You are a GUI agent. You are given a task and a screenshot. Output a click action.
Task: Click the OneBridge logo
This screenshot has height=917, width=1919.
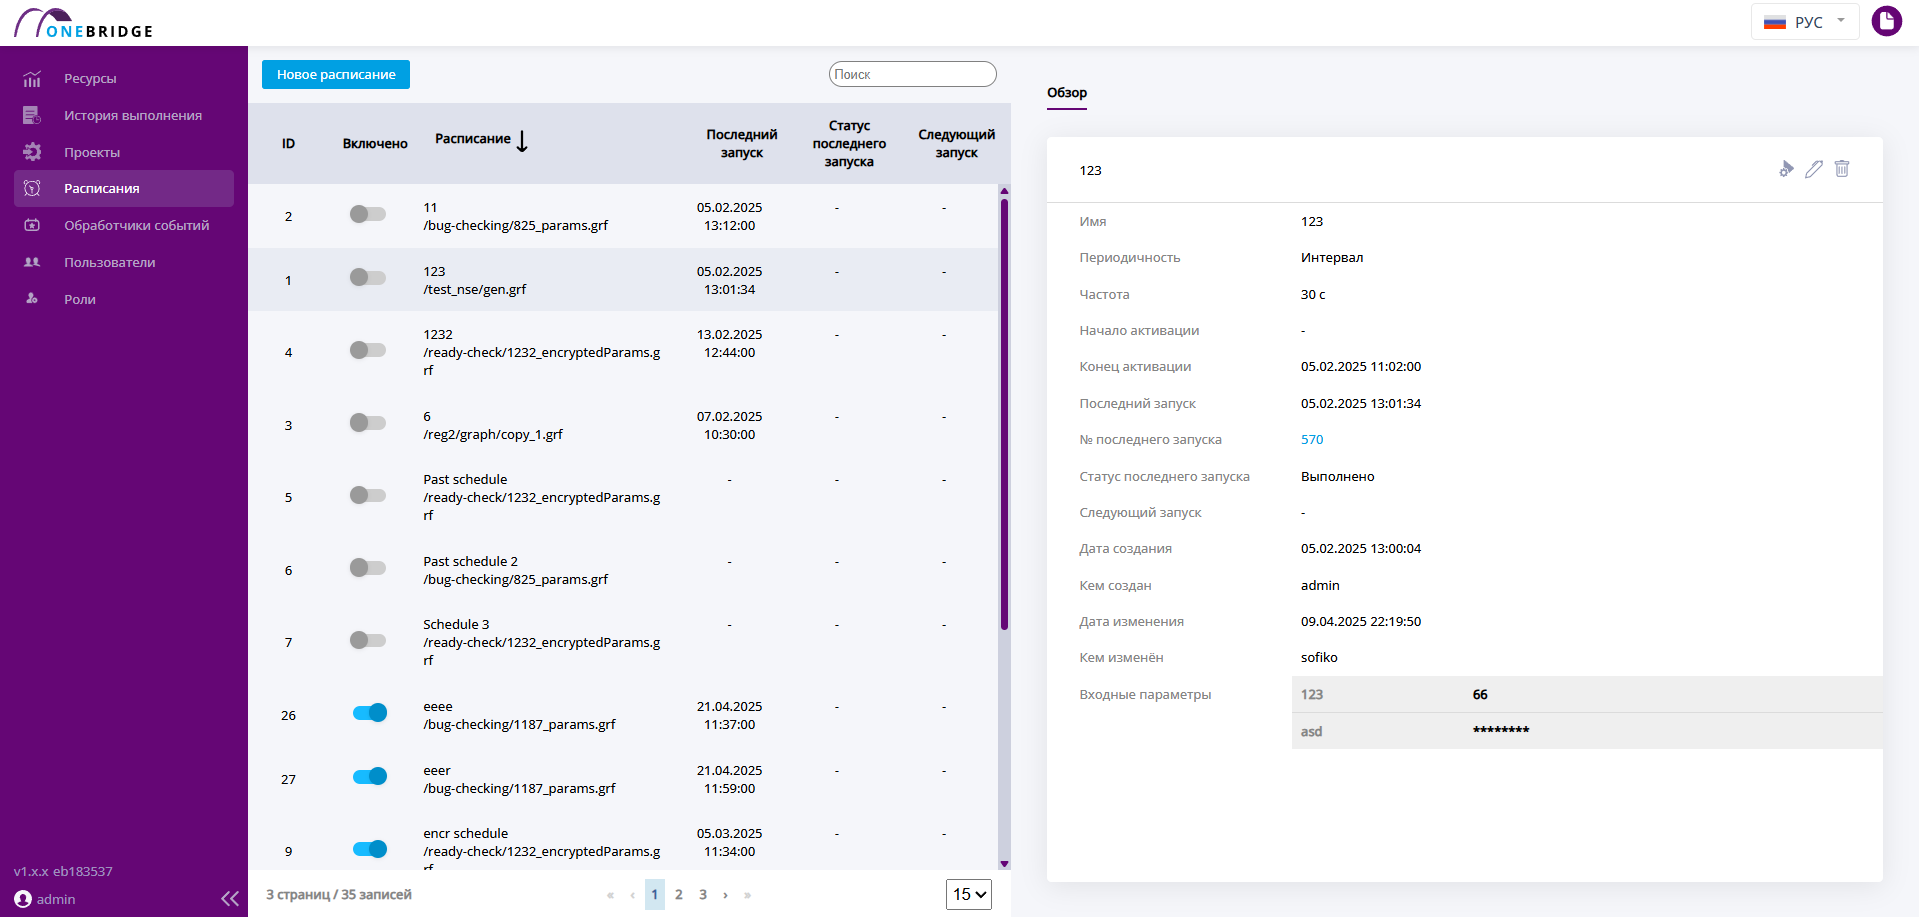pos(84,23)
